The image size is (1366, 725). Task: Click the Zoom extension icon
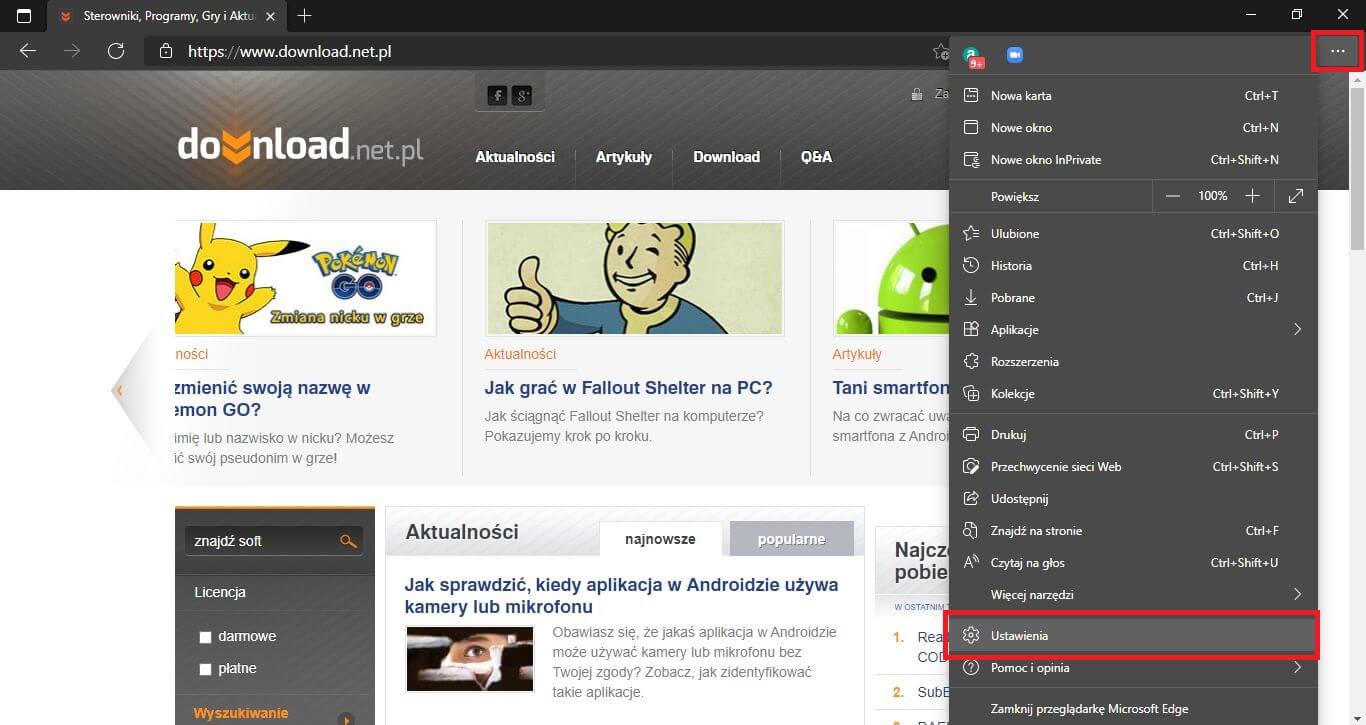pyautogui.click(x=1014, y=55)
